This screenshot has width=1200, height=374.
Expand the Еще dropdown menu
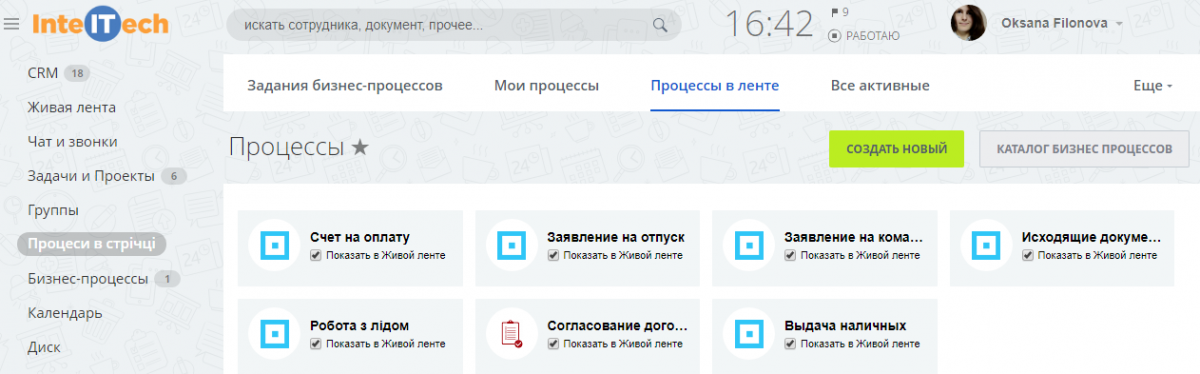click(x=1152, y=86)
